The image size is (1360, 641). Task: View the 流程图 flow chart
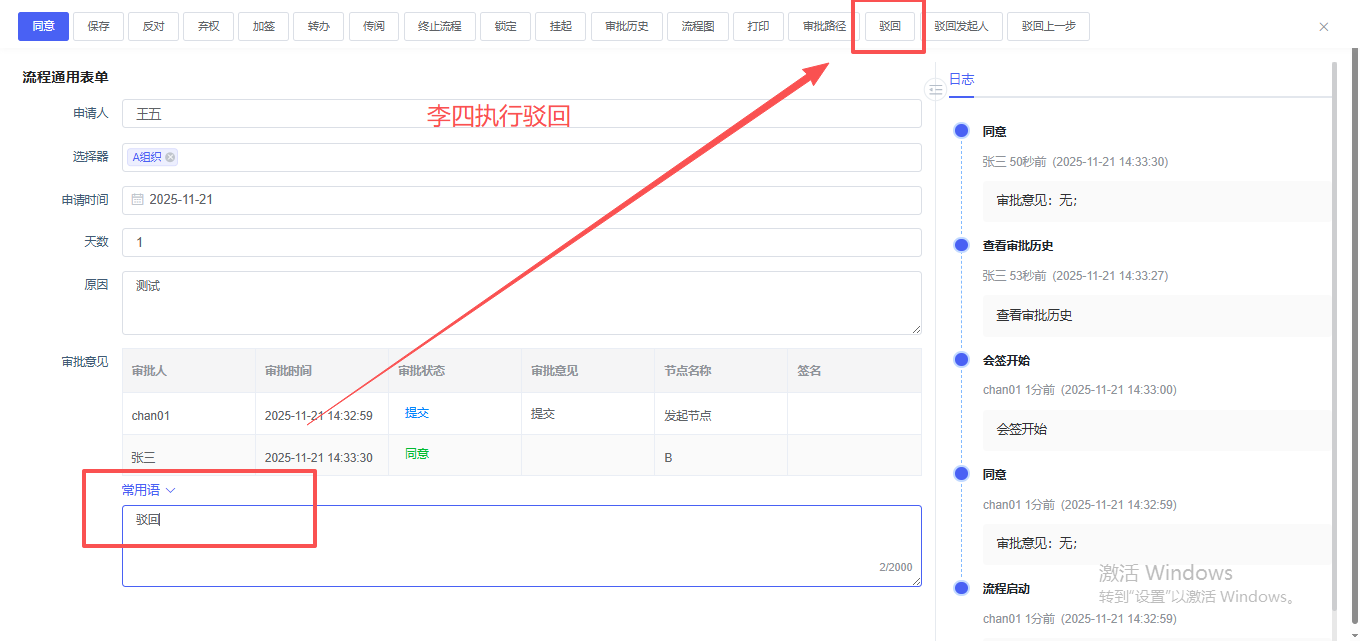[x=698, y=26]
